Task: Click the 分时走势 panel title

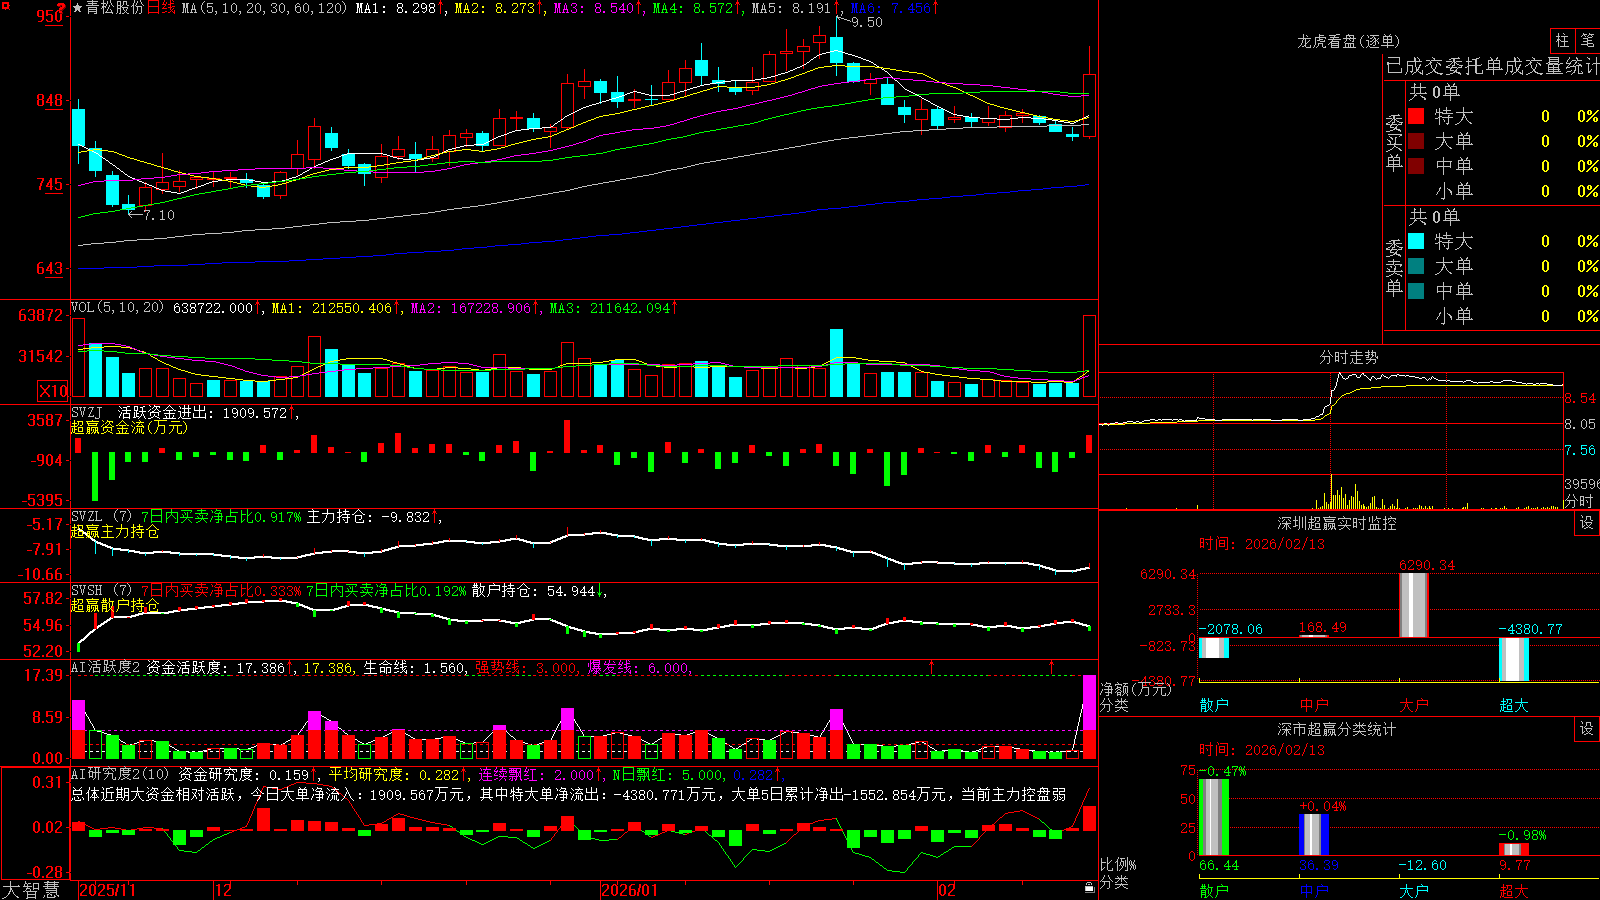Action: (1348, 357)
